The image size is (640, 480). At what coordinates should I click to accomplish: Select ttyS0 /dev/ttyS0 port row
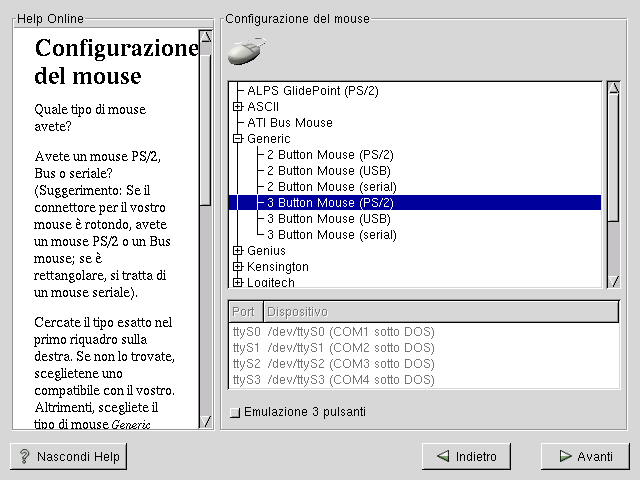click(333, 332)
